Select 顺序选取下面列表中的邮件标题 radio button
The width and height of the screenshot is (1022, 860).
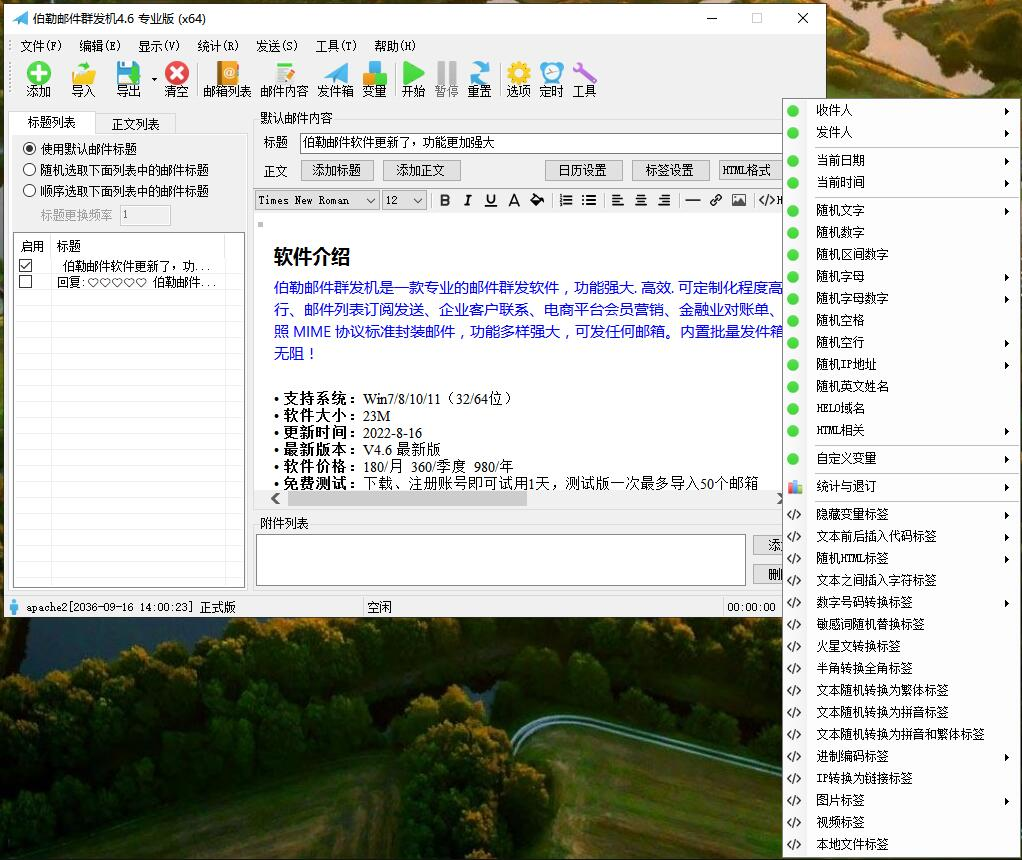[x=29, y=190]
